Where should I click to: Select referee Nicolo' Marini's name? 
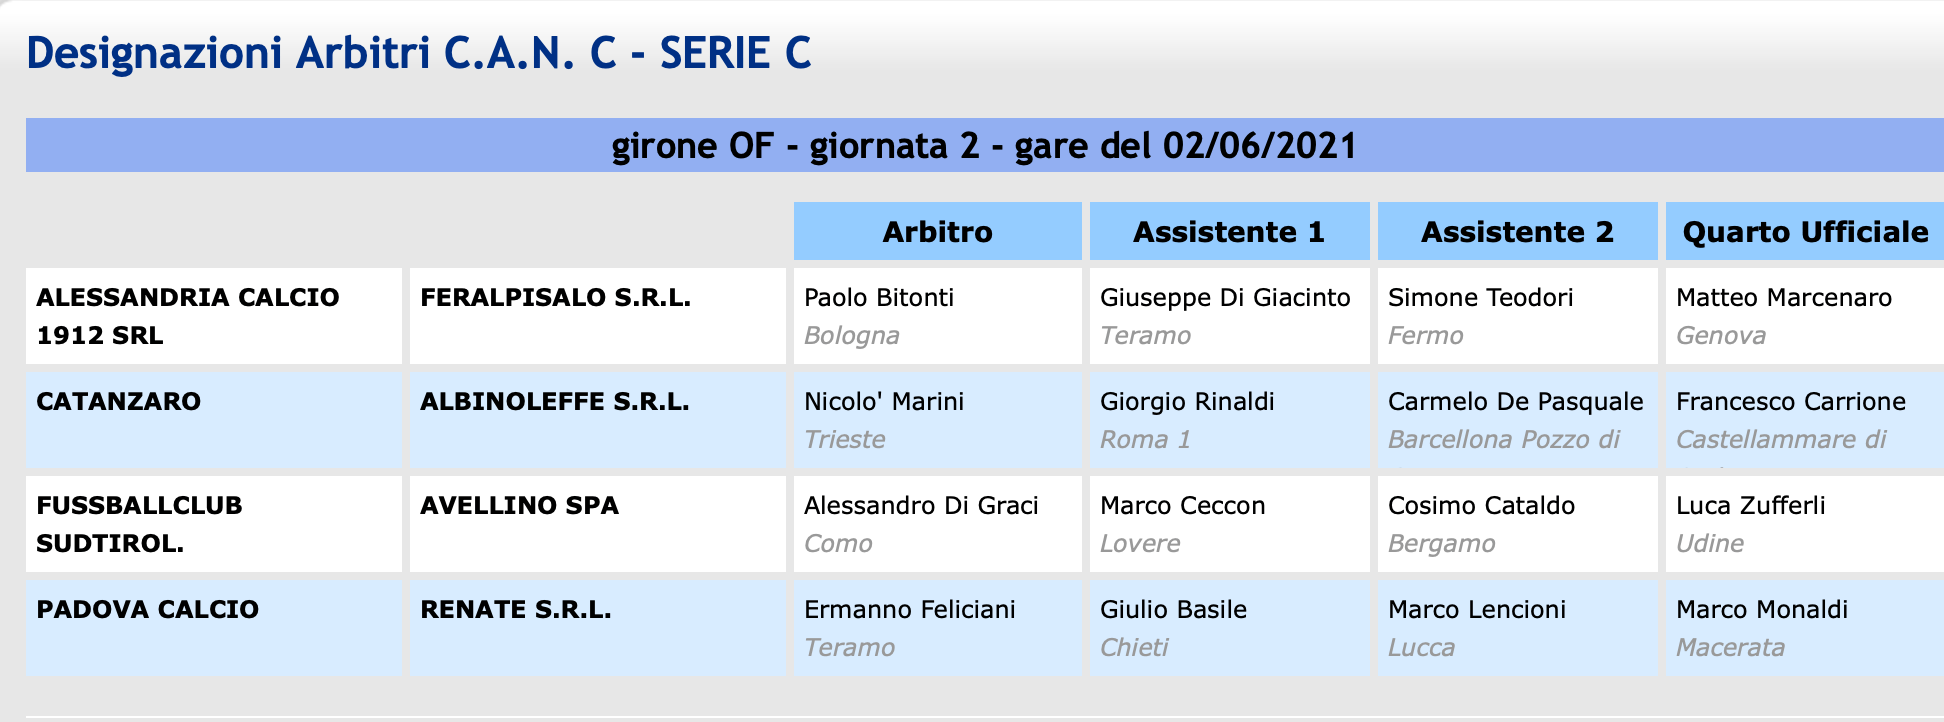pos(884,402)
